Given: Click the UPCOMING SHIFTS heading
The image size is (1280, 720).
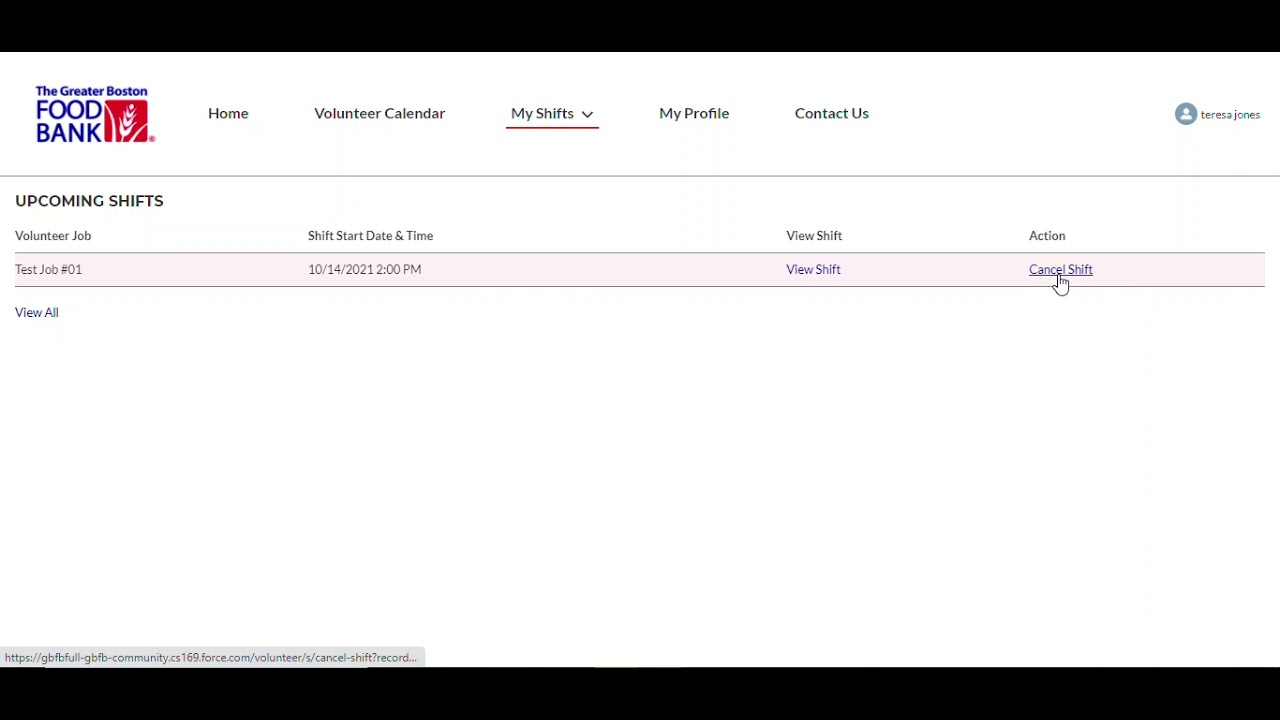Looking at the screenshot, I should tap(89, 201).
